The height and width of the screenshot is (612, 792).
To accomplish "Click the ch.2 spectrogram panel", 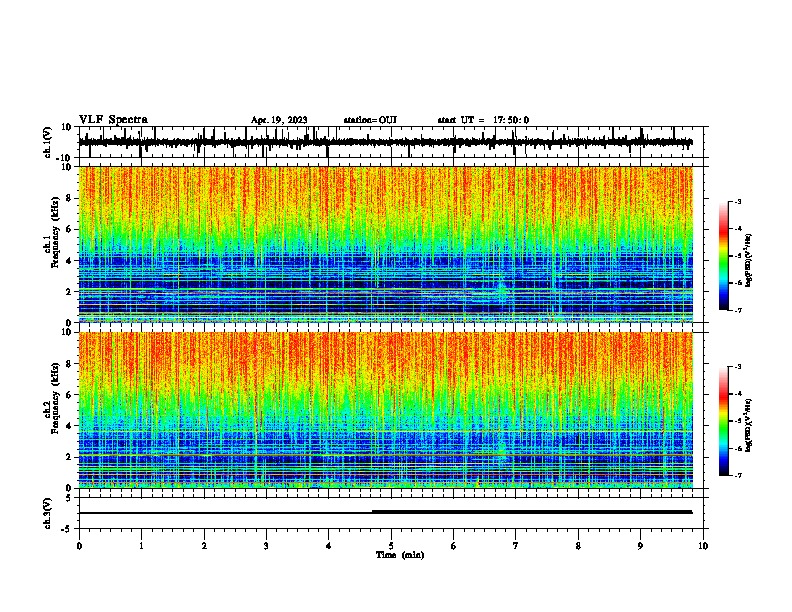I will click(x=385, y=410).
